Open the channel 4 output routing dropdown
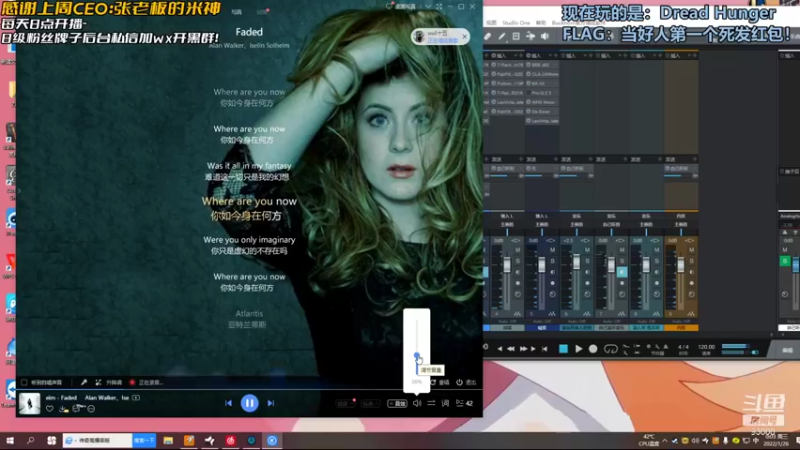This screenshot has width=800, height=450. point(507,224)
